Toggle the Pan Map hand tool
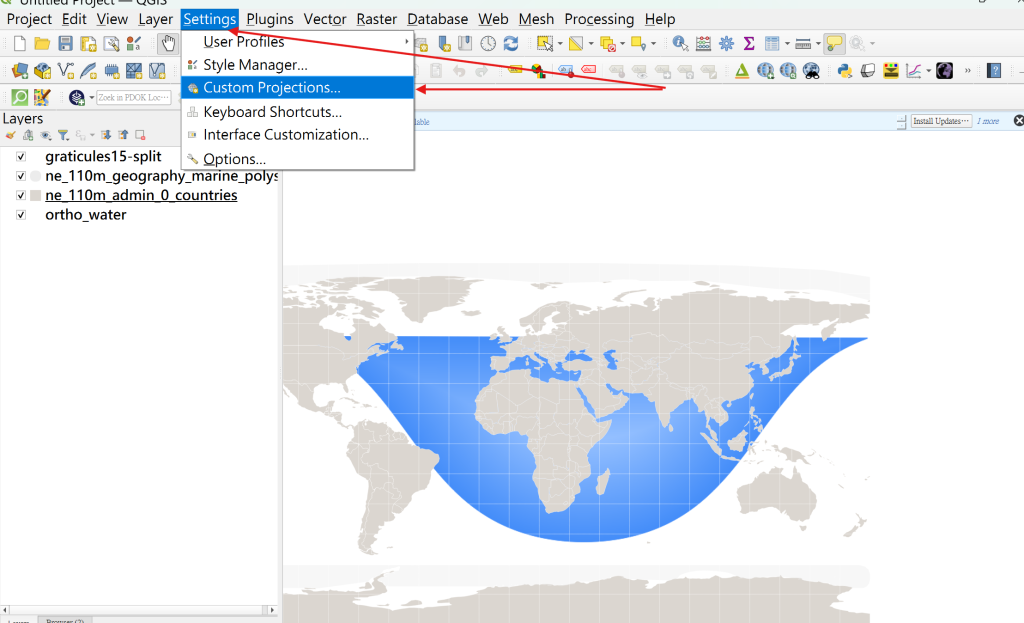Screen dimensions: 1024x623 pyautogui.click(x=168, y=44)
